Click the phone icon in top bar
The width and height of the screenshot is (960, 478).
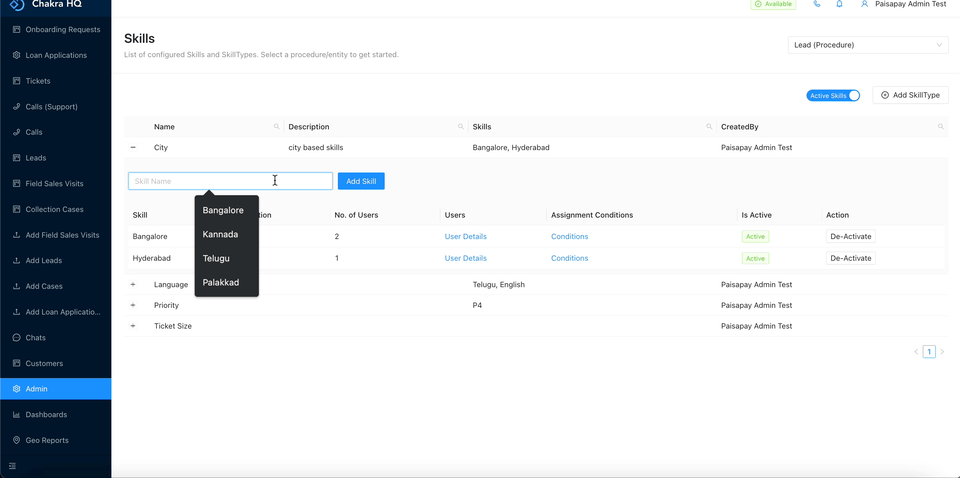[817, 4]
